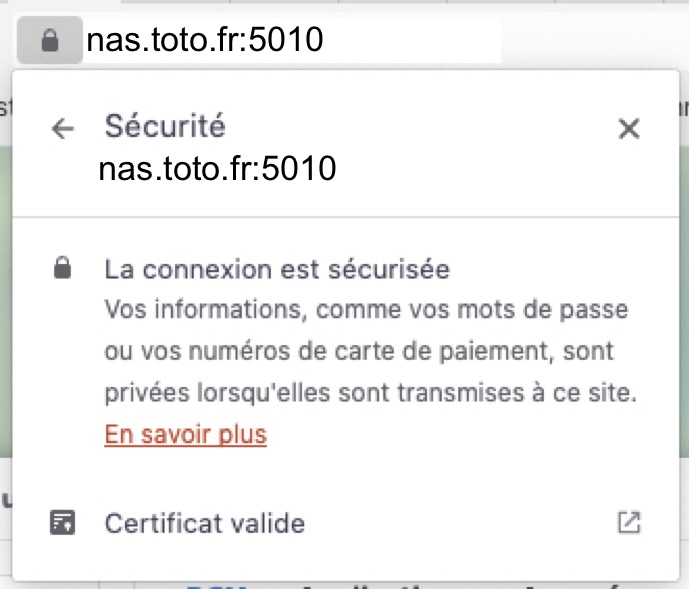Click the nas.toto.fr:5010 domain under Sécurité
The image size is (689, 589).
click(217, 168)
